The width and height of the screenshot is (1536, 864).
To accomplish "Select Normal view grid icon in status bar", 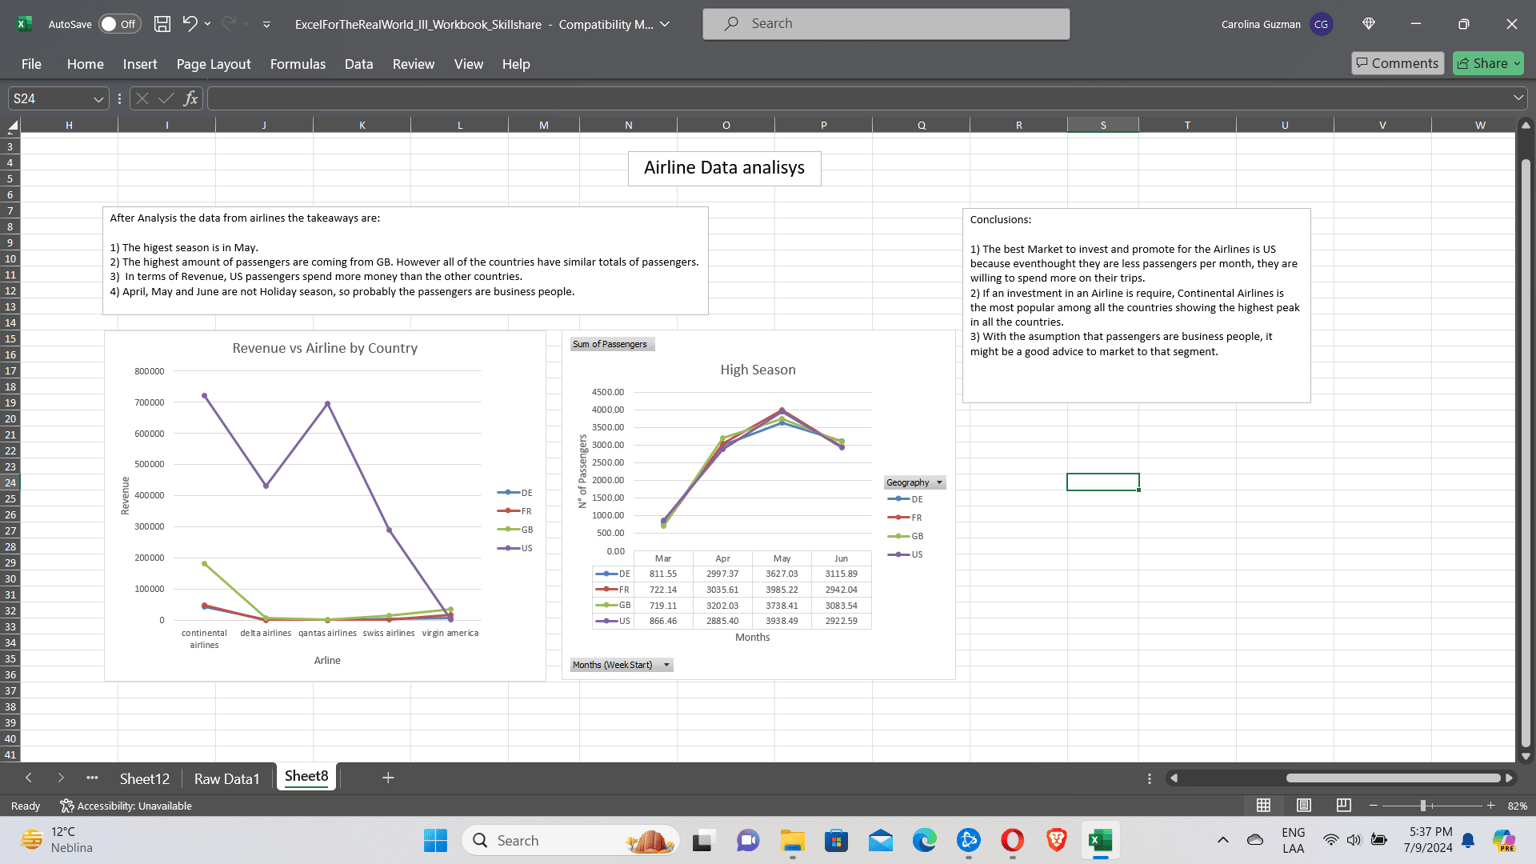I will (1264, 805).
